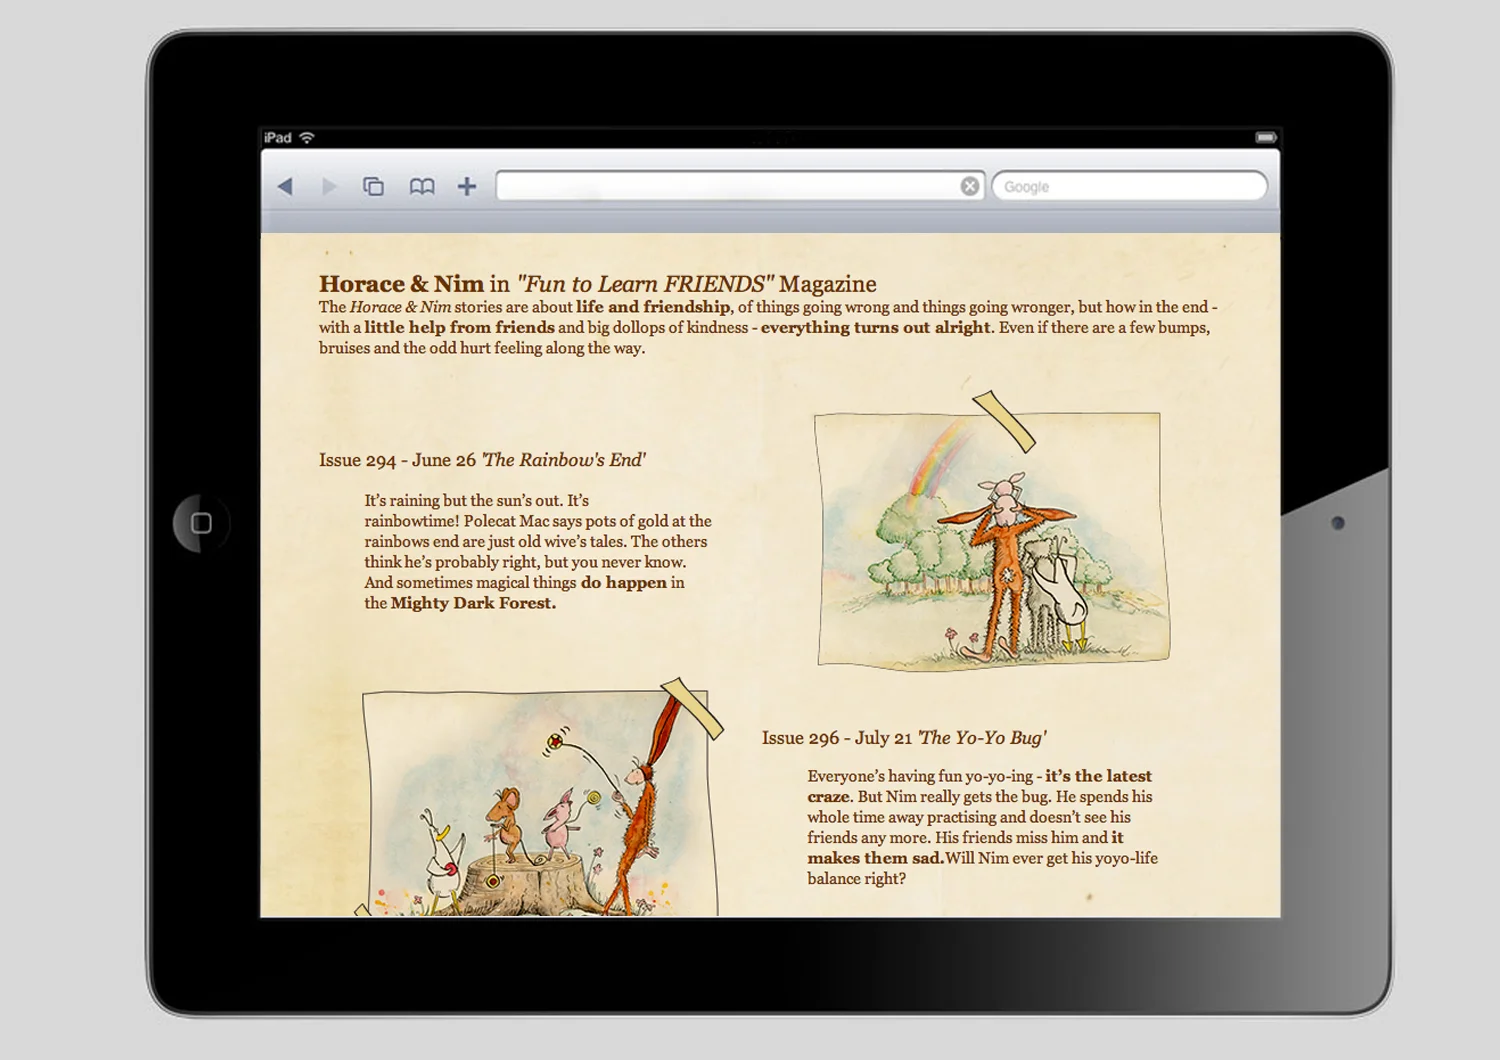
Task: Click 'it's the latest' bold text
Action: click(x=1098, y=776)
